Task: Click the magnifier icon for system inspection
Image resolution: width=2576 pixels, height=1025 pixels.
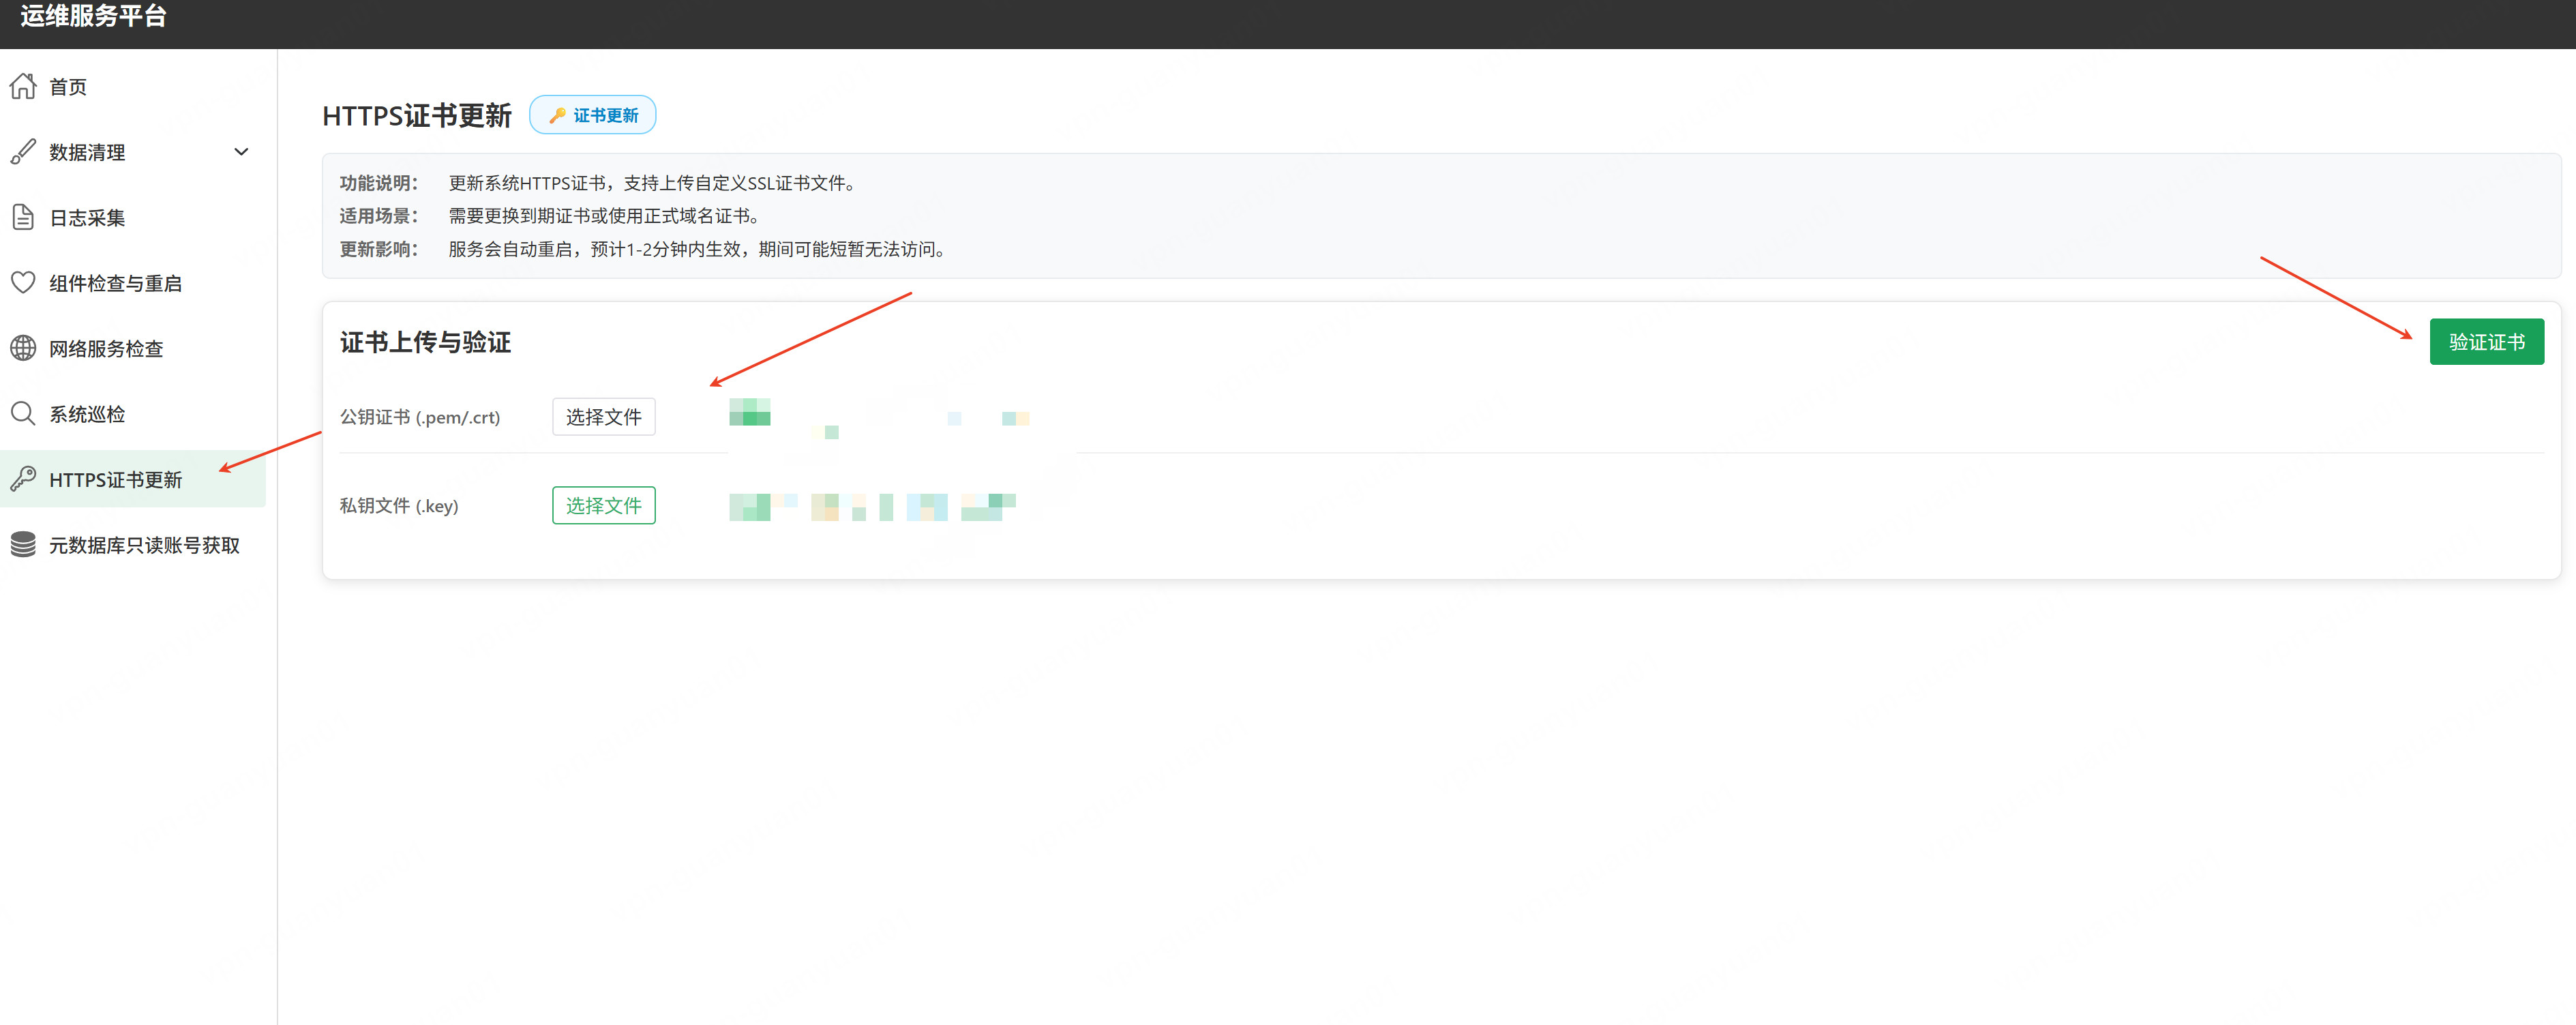Action: [23, 414]
